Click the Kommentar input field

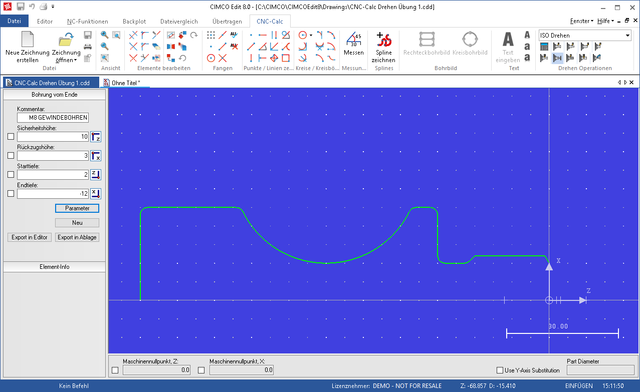(53, 118)
